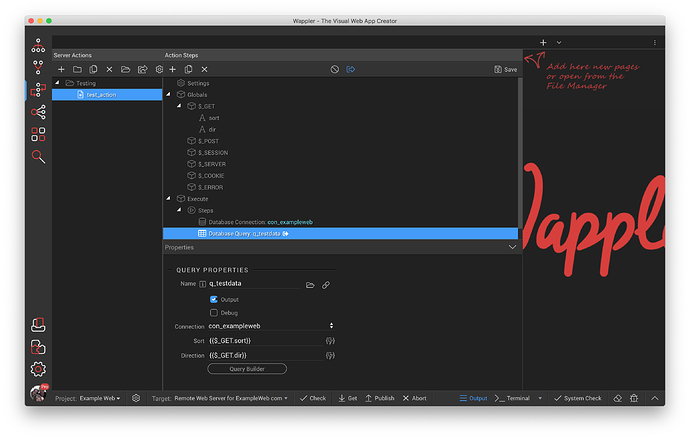Open the gear settings icon in sidebar
This screenshot has height=439, width=690.
(38, 369)
